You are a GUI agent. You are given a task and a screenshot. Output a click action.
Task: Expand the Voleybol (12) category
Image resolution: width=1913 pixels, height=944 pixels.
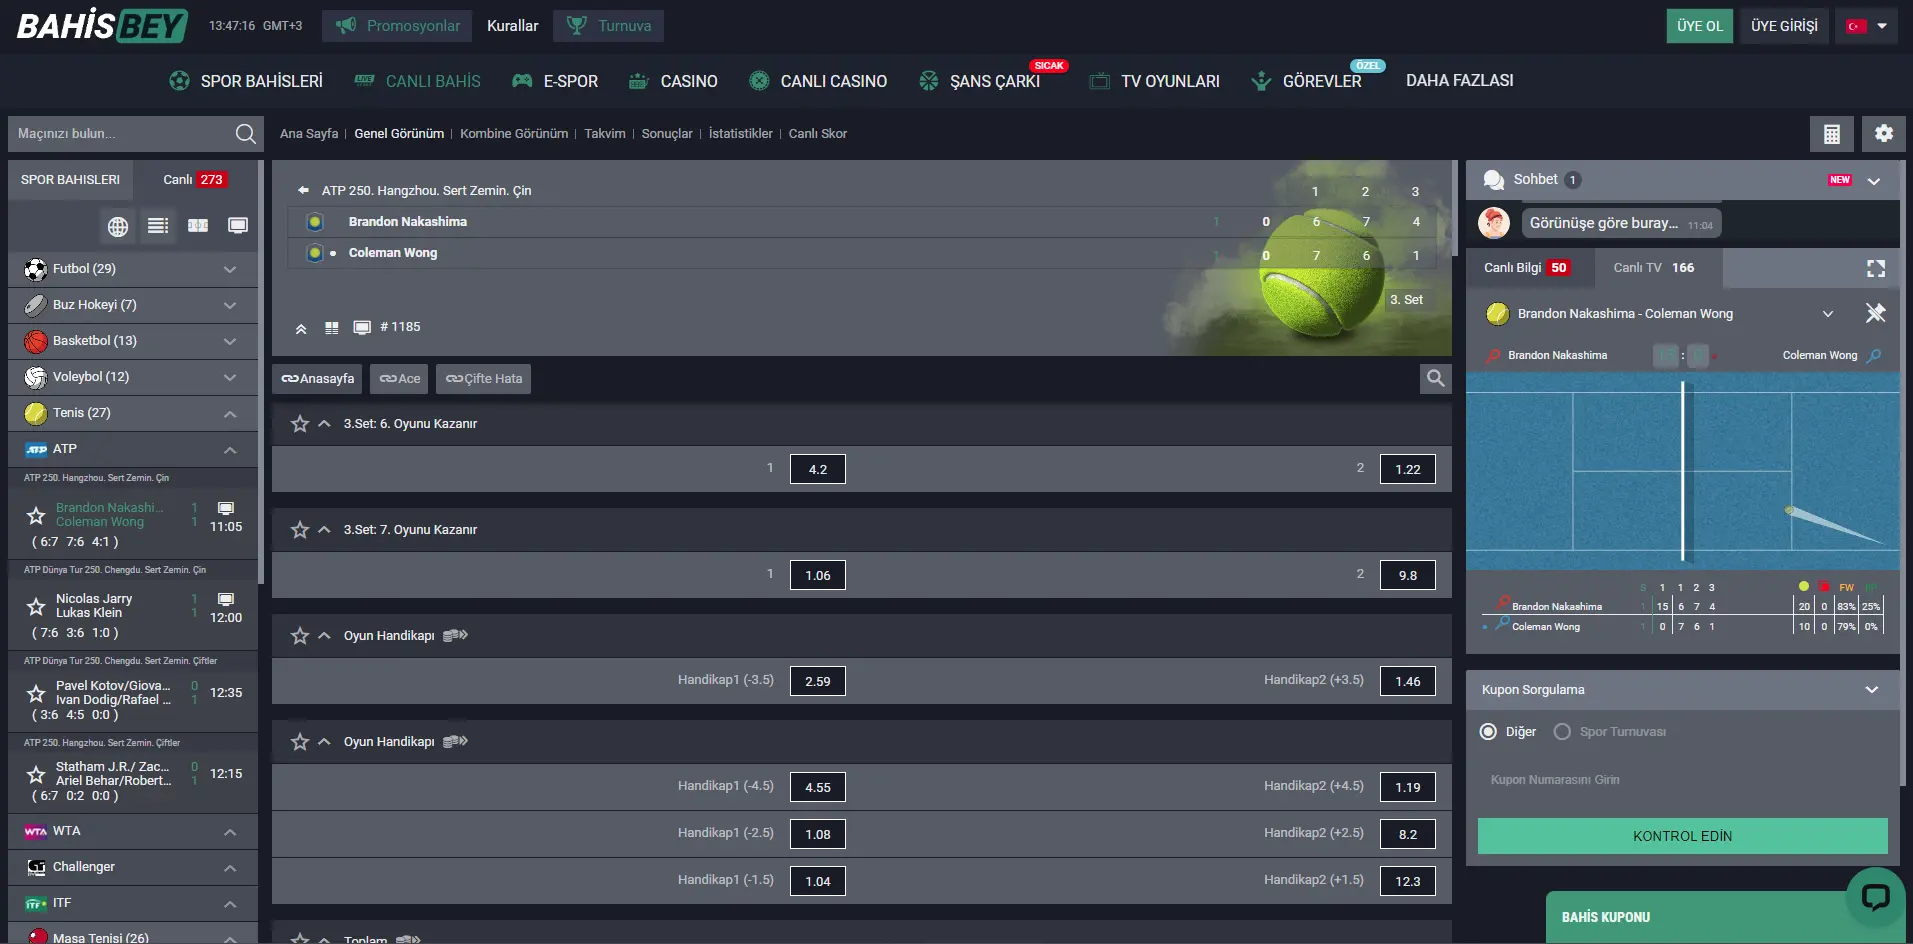(133, 377)
